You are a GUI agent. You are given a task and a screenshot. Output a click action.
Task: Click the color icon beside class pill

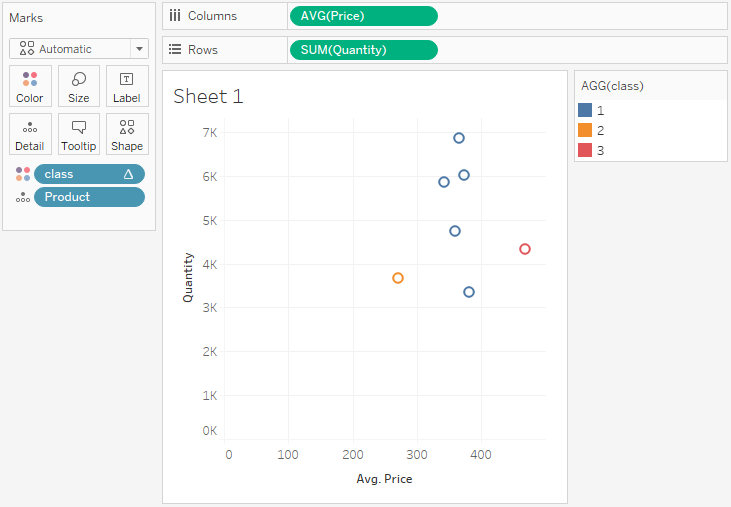pos(23,174)
